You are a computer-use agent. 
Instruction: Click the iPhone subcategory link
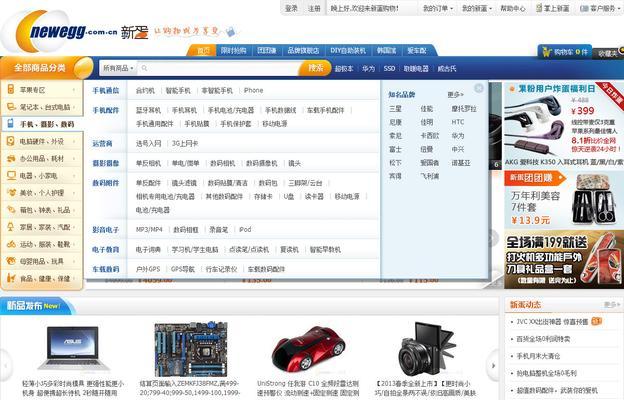(x=254, y=91)
